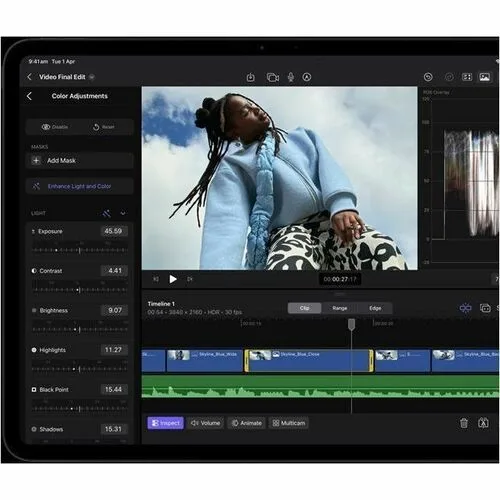Toggle the purple snapping icon

(x=465, y=308)
